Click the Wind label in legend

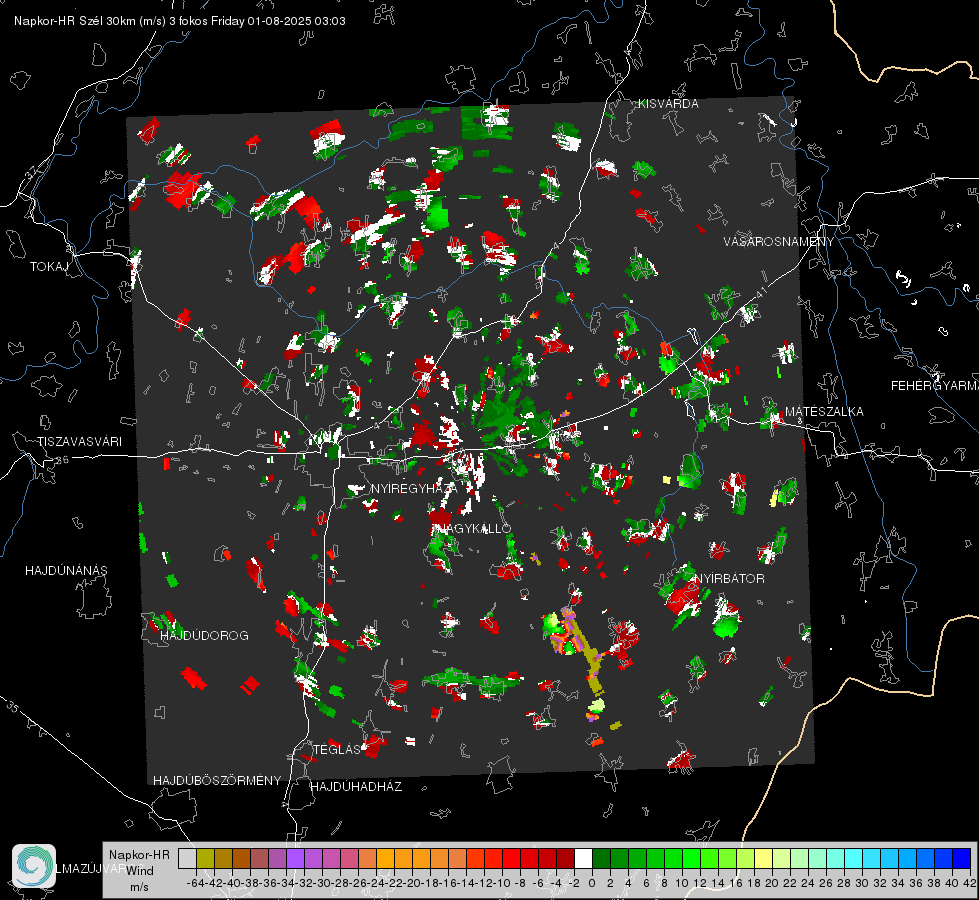click(x=140, y=871)
